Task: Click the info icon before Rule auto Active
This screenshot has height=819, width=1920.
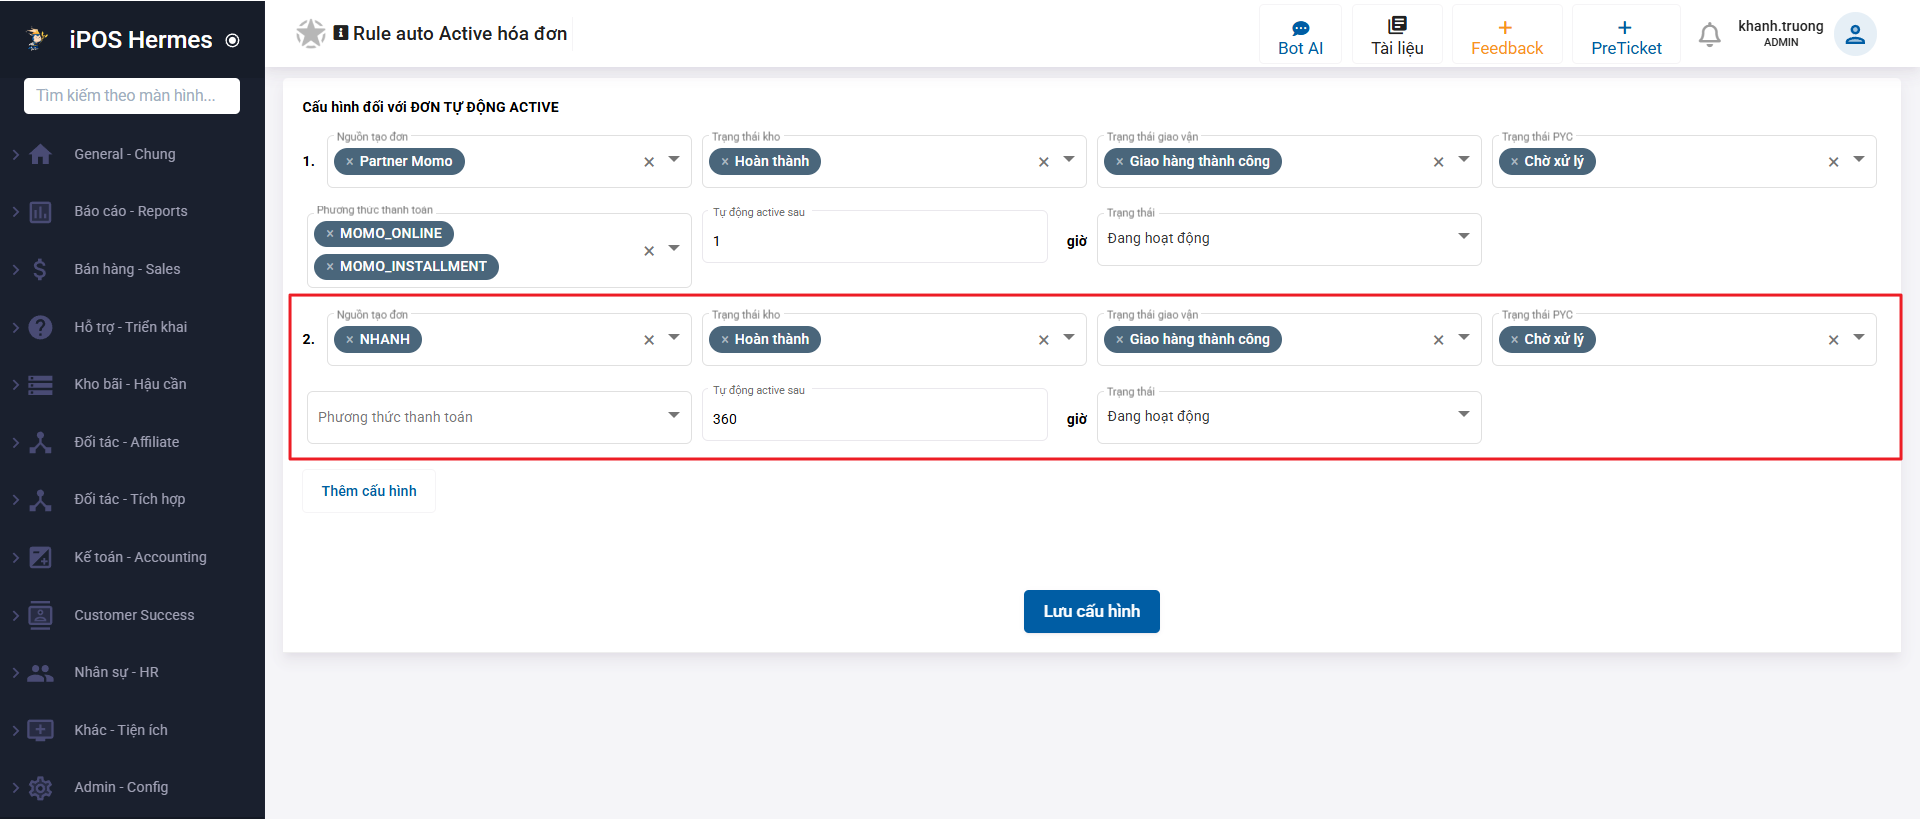Action: pos(341,33)
